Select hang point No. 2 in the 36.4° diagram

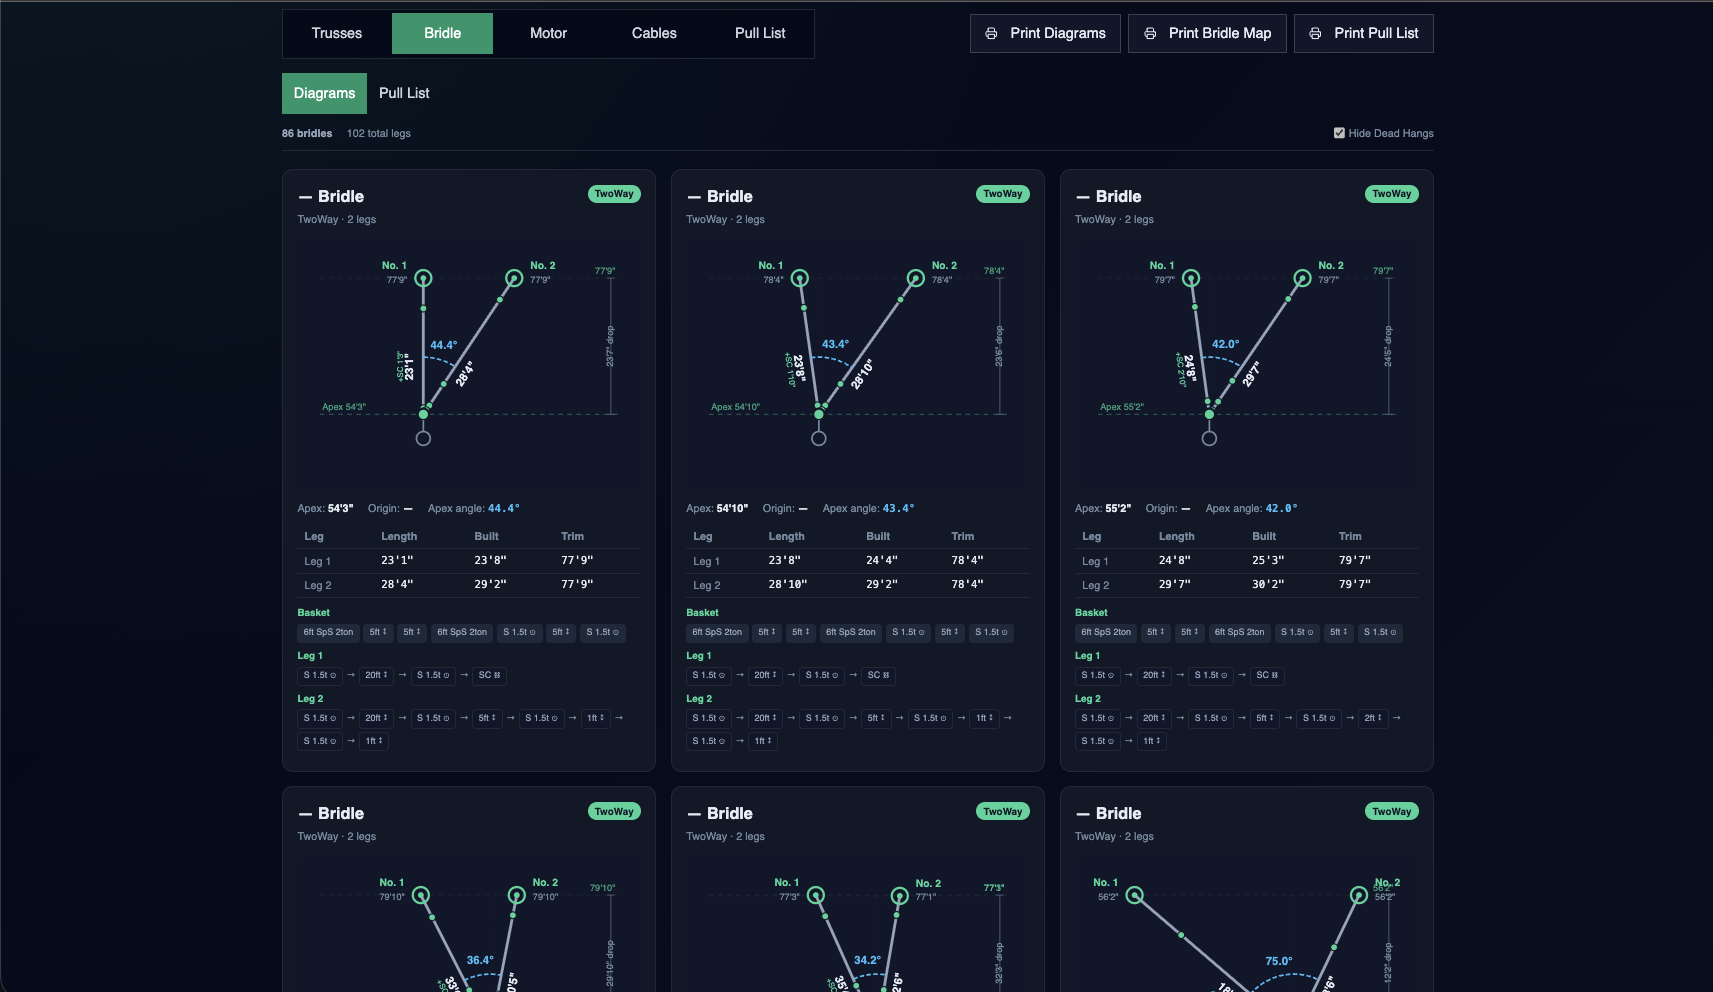coord(516,895)
